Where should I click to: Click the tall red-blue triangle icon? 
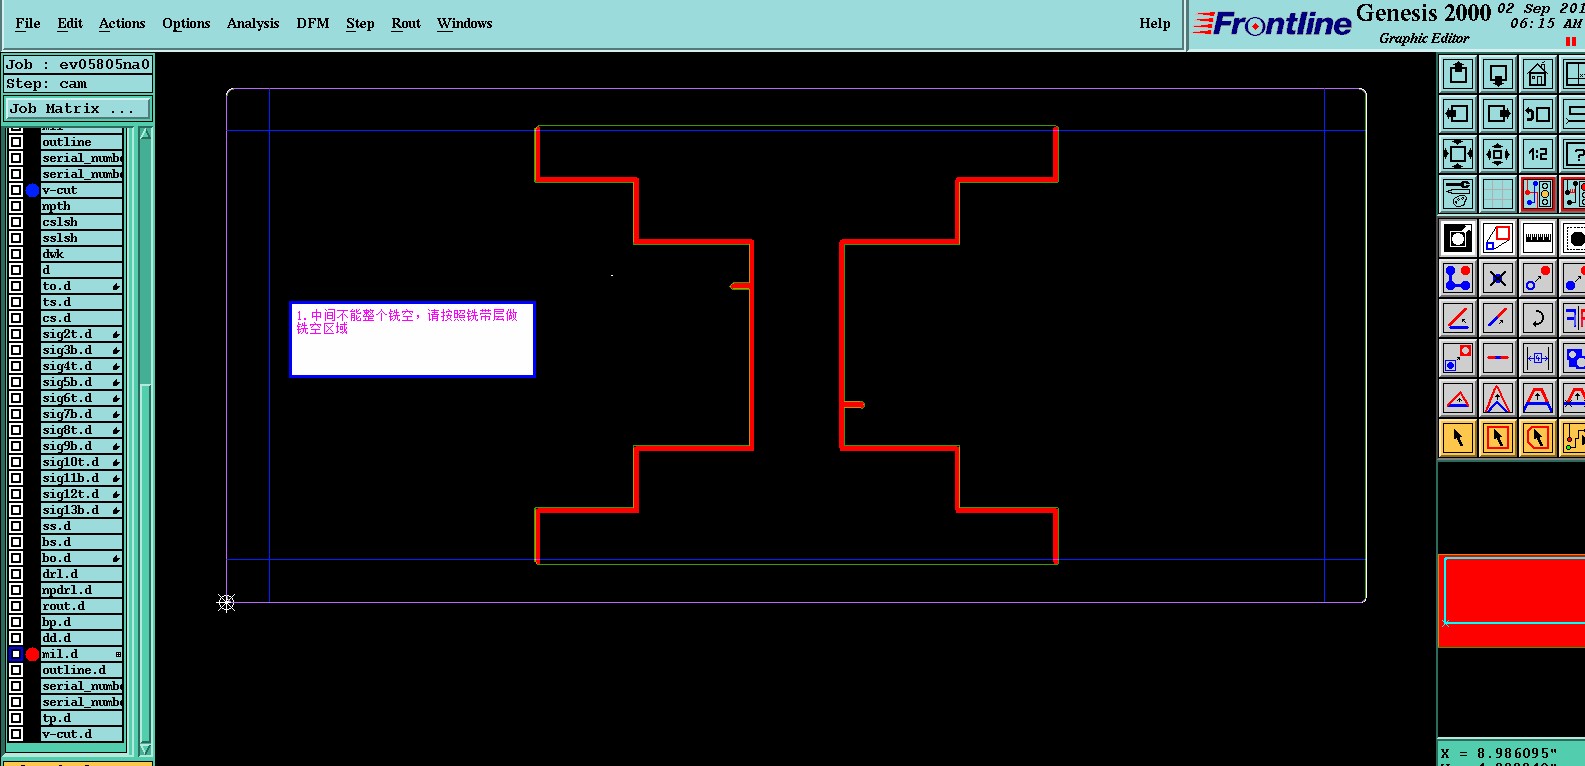click(1498, 398)
